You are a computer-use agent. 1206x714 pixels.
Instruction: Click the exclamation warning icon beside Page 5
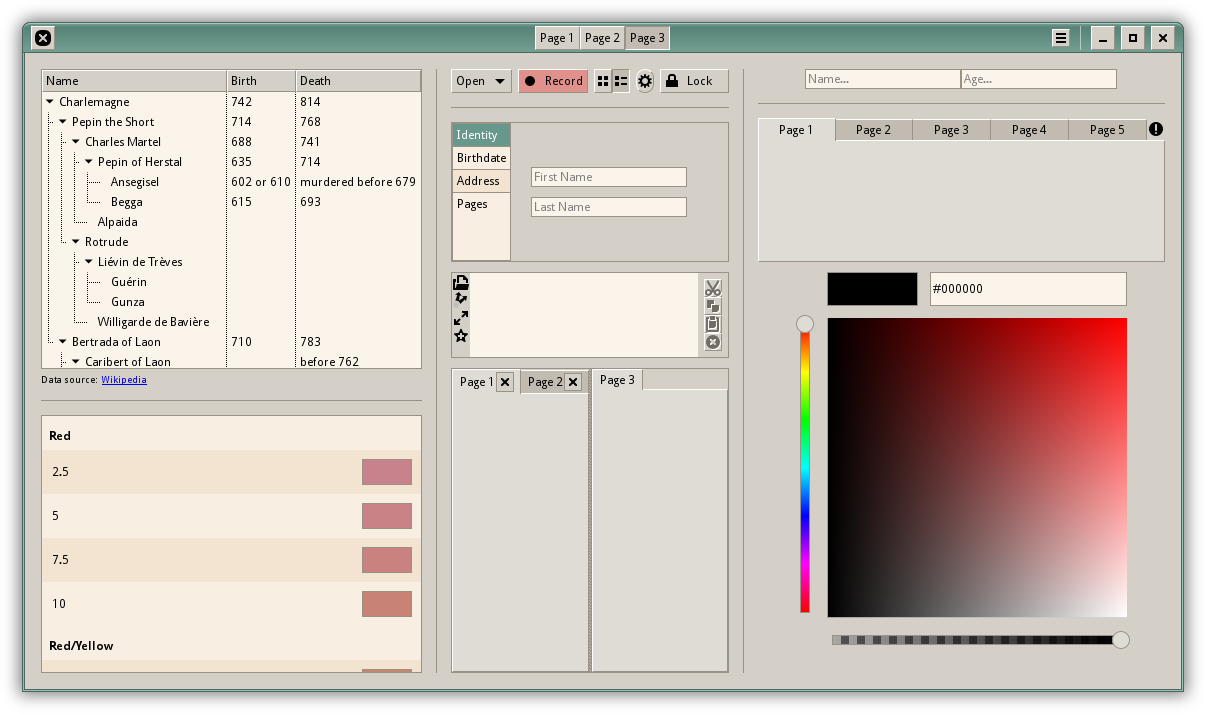point(1156,129)
